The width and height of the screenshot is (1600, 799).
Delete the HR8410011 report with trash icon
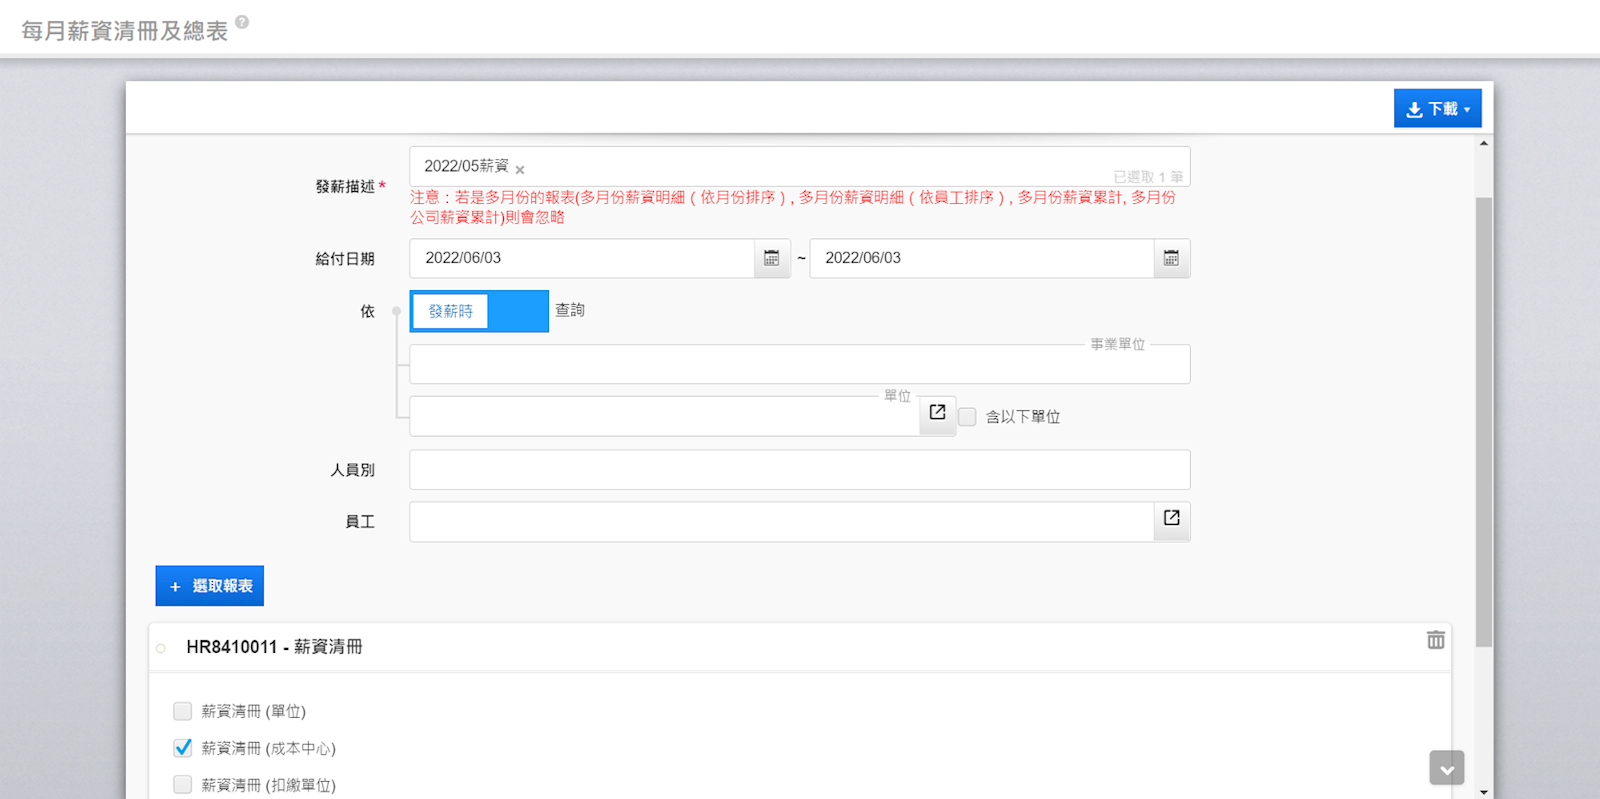tap(1435, 640)
